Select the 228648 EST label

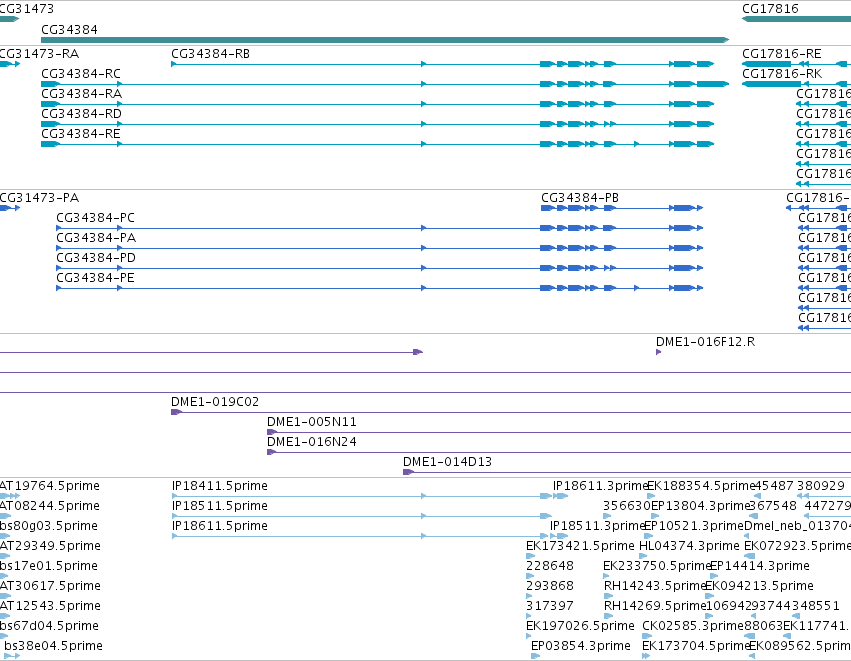pos(550,566)
